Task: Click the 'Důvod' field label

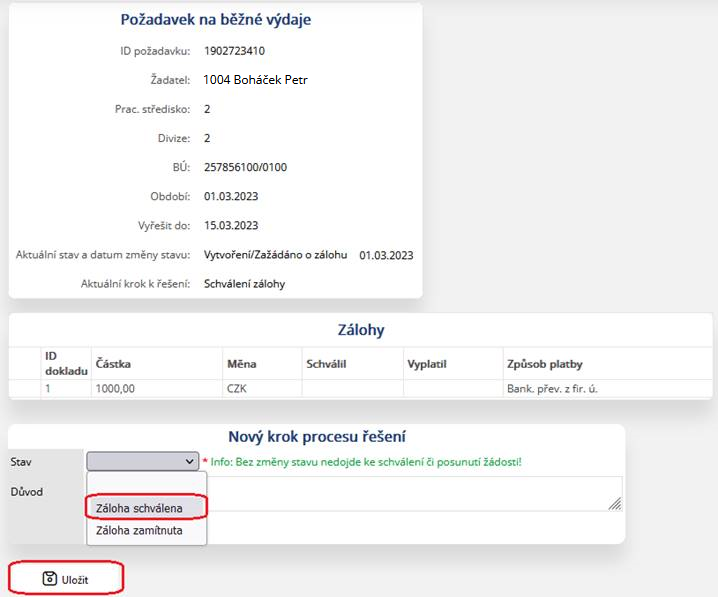Action: click(27, 492)
